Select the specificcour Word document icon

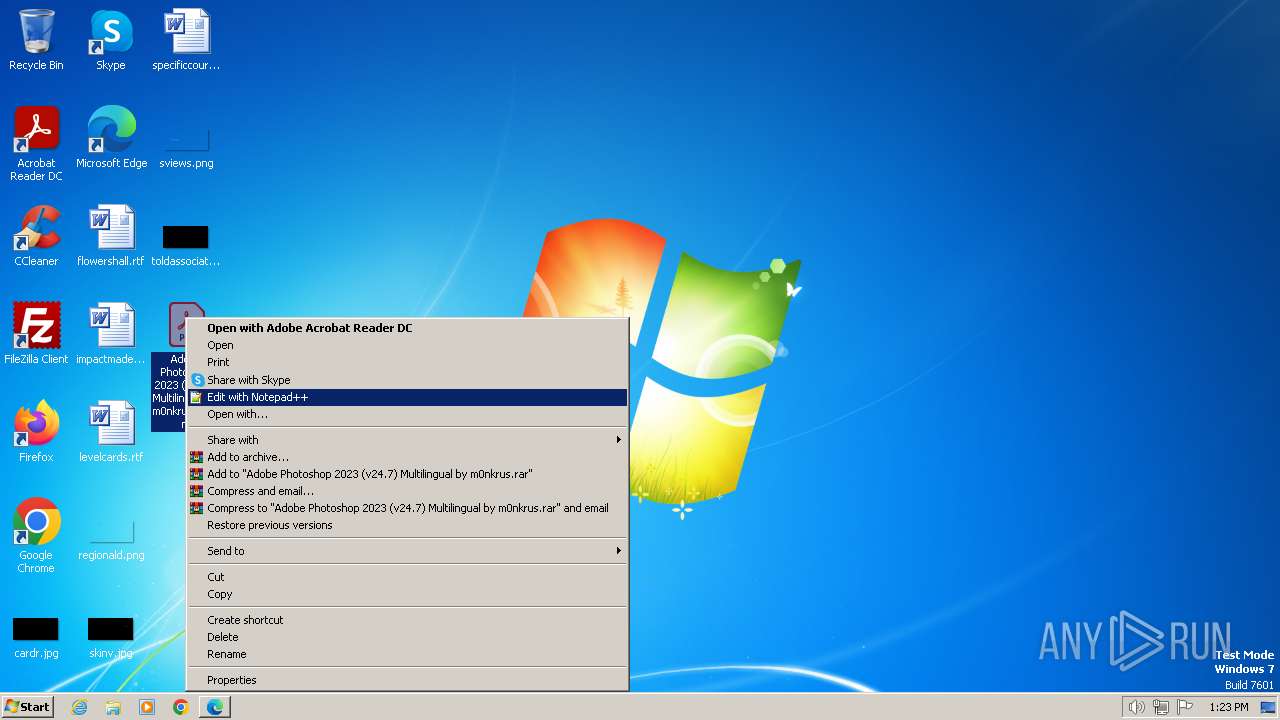186,40
